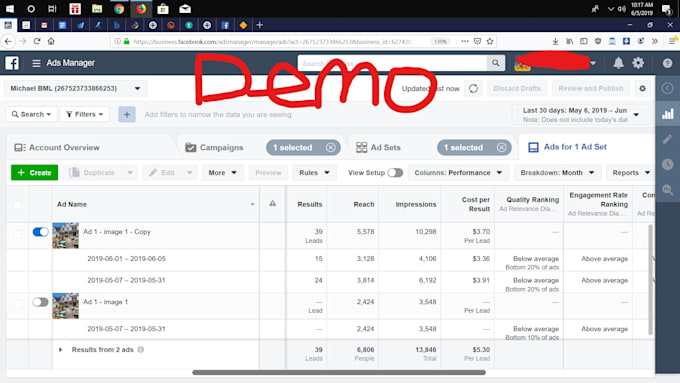
Task: Open thumbnail of Ad 1 - image 1
Action: (65, 306)
